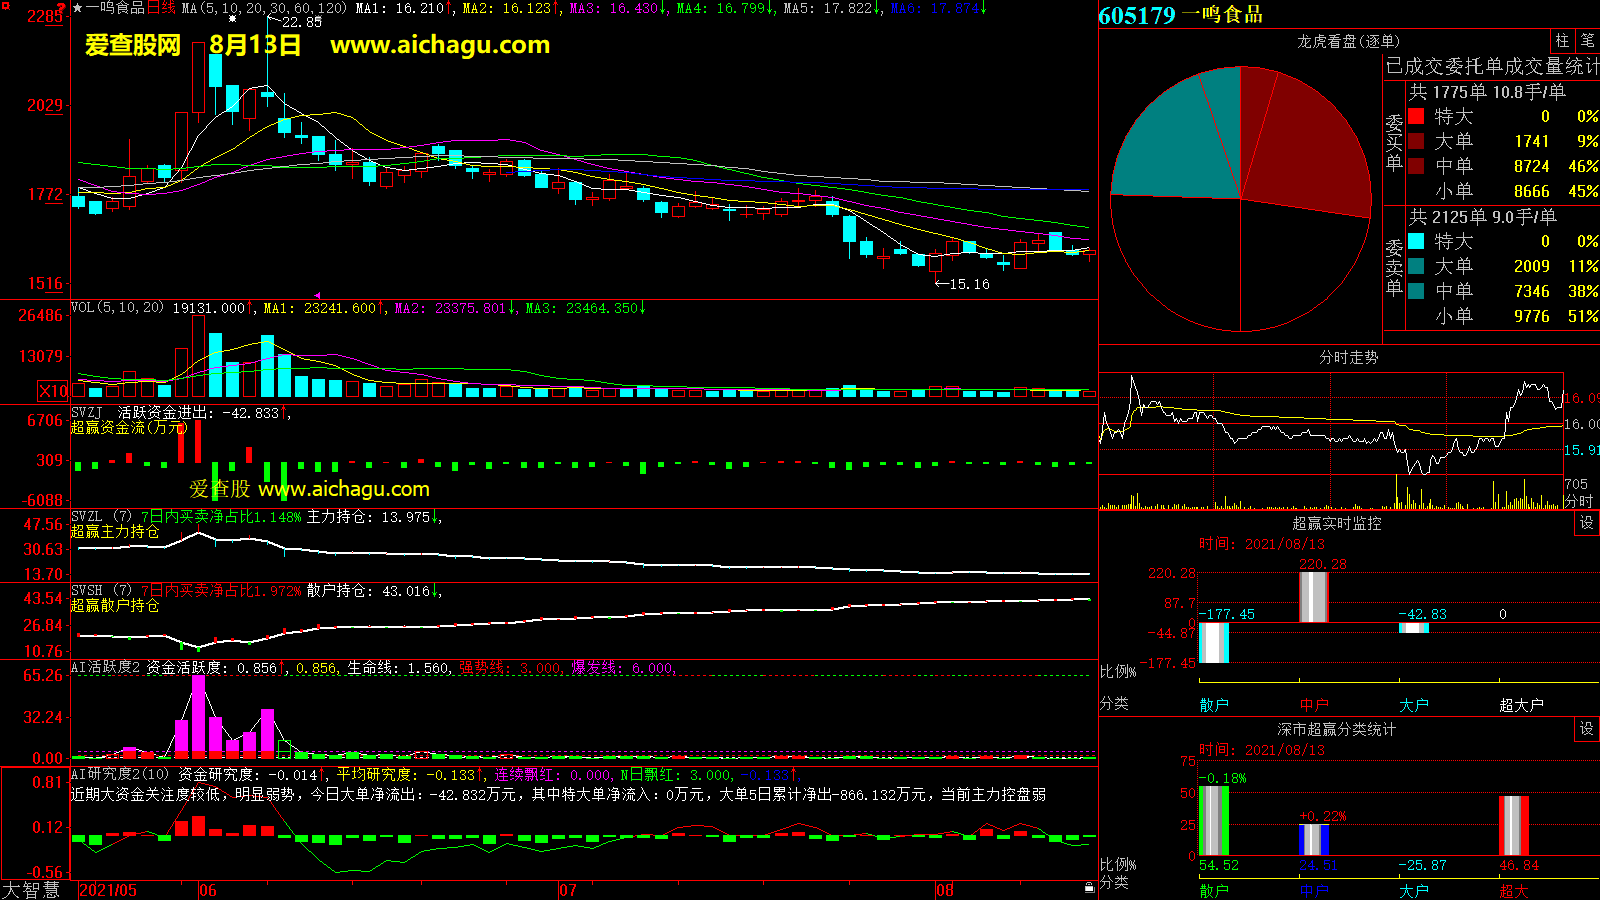Select the 散户 category in 超赢实时监控
Viewport: 1600px width, 900px height.
[1214, 705]
